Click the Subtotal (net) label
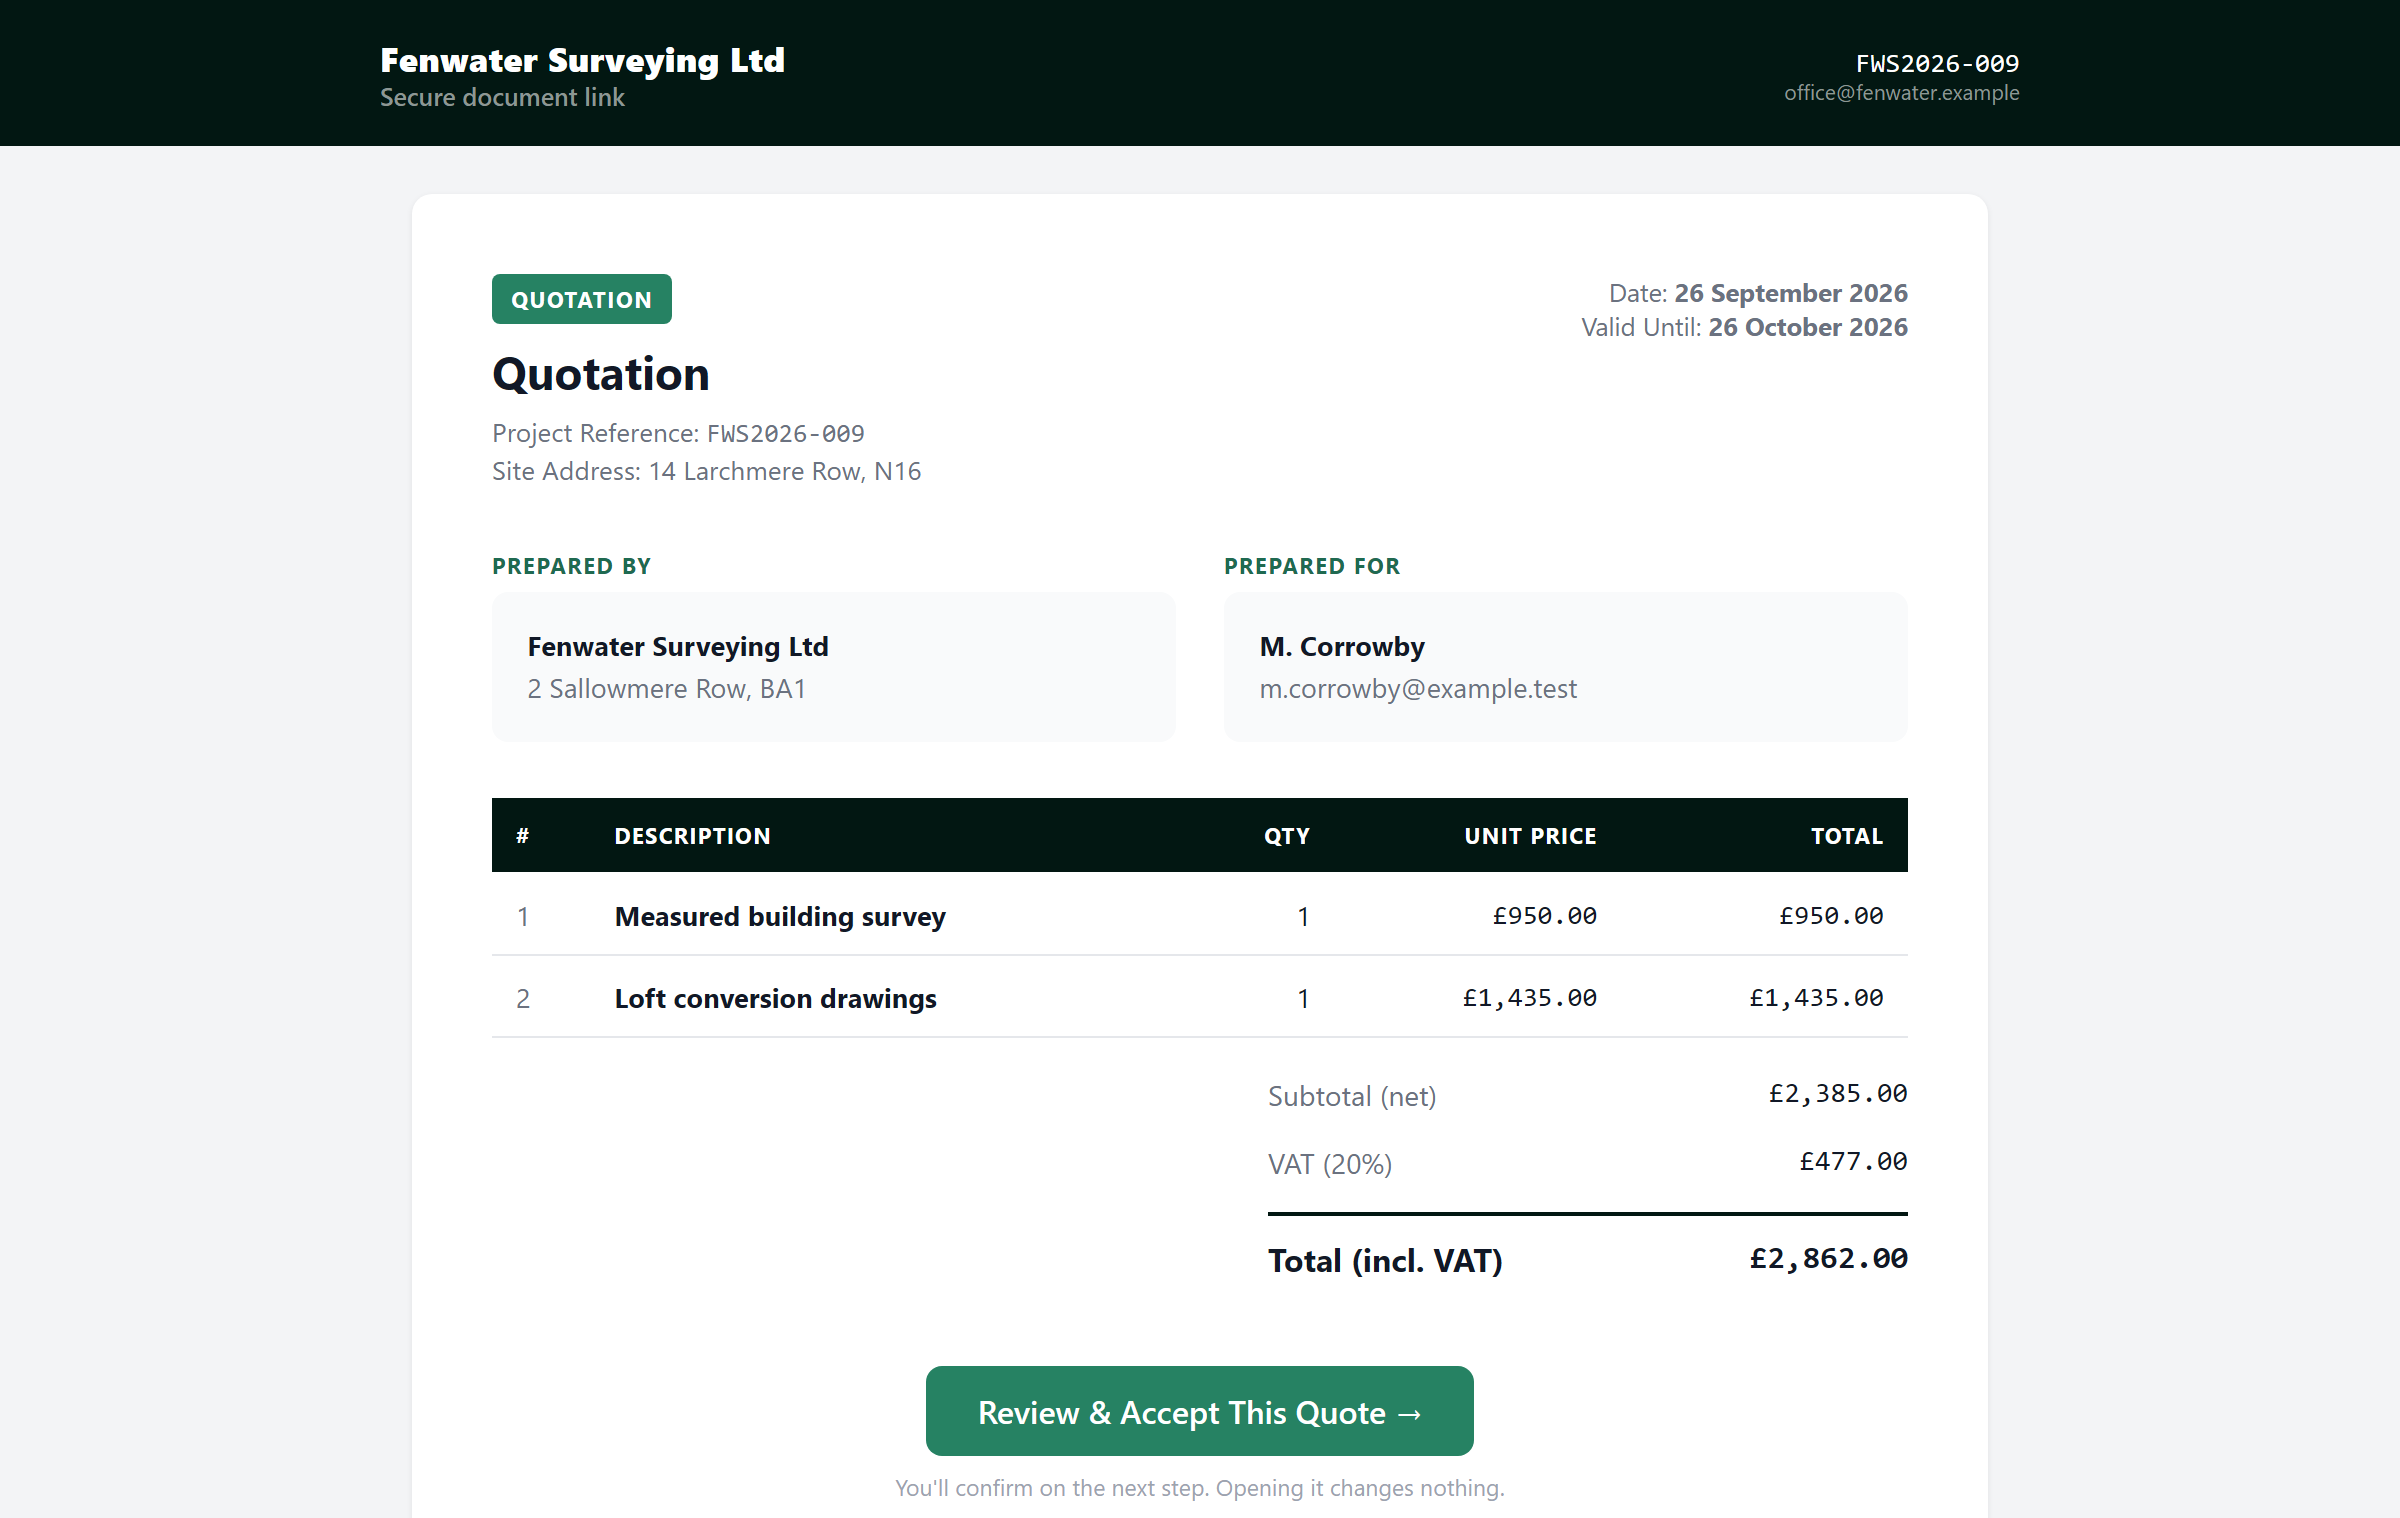The image size is (2400, 1518). click(1352, 1096)
